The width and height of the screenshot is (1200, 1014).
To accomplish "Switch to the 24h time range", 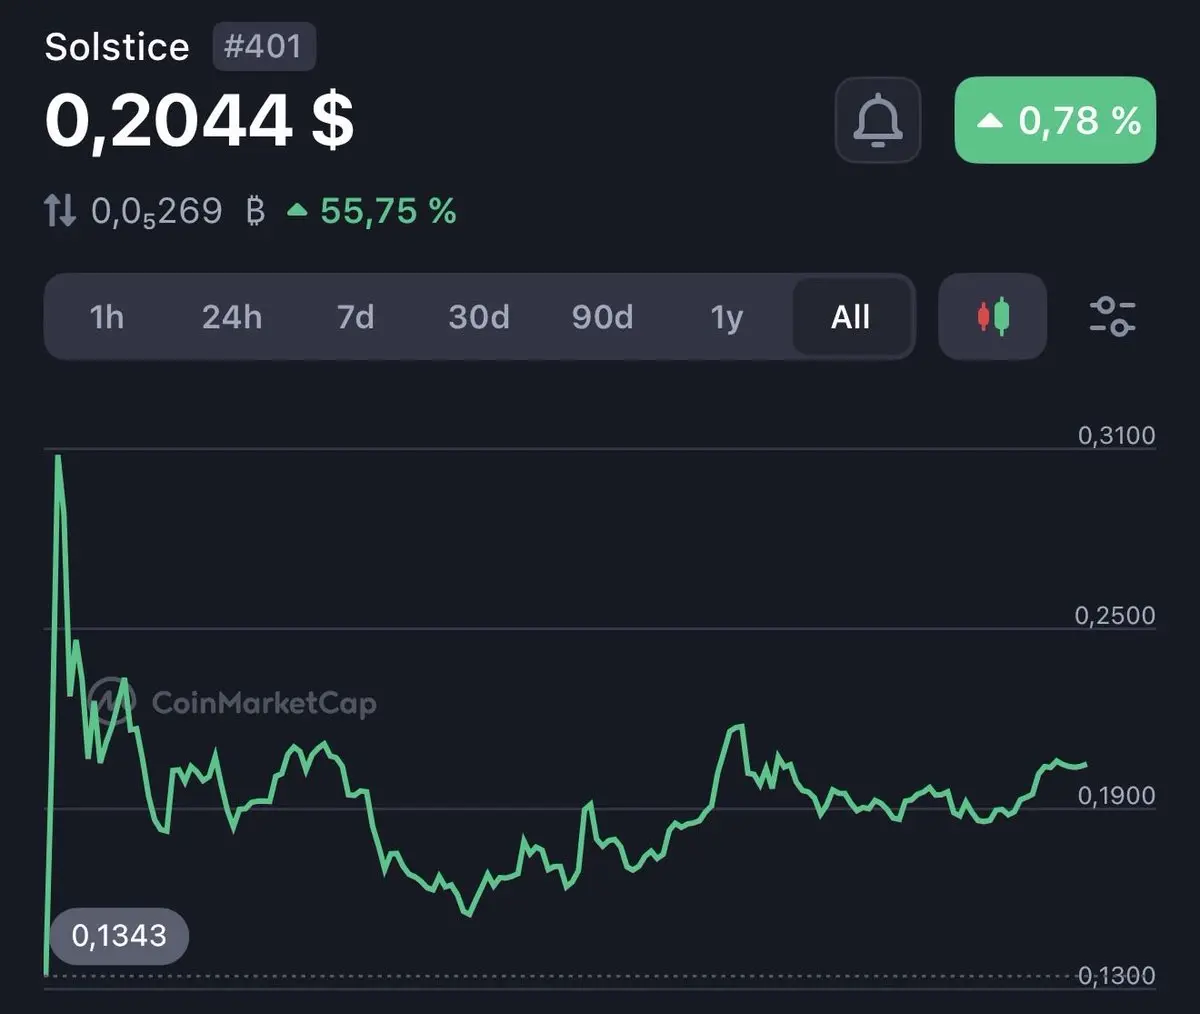I will tap(232, 317).
